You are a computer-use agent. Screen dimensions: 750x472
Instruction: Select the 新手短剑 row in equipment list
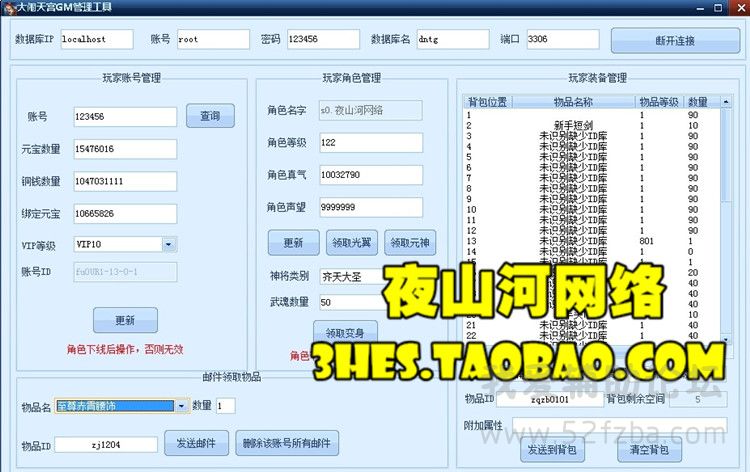pyautogui.click(x=591, y=125)
